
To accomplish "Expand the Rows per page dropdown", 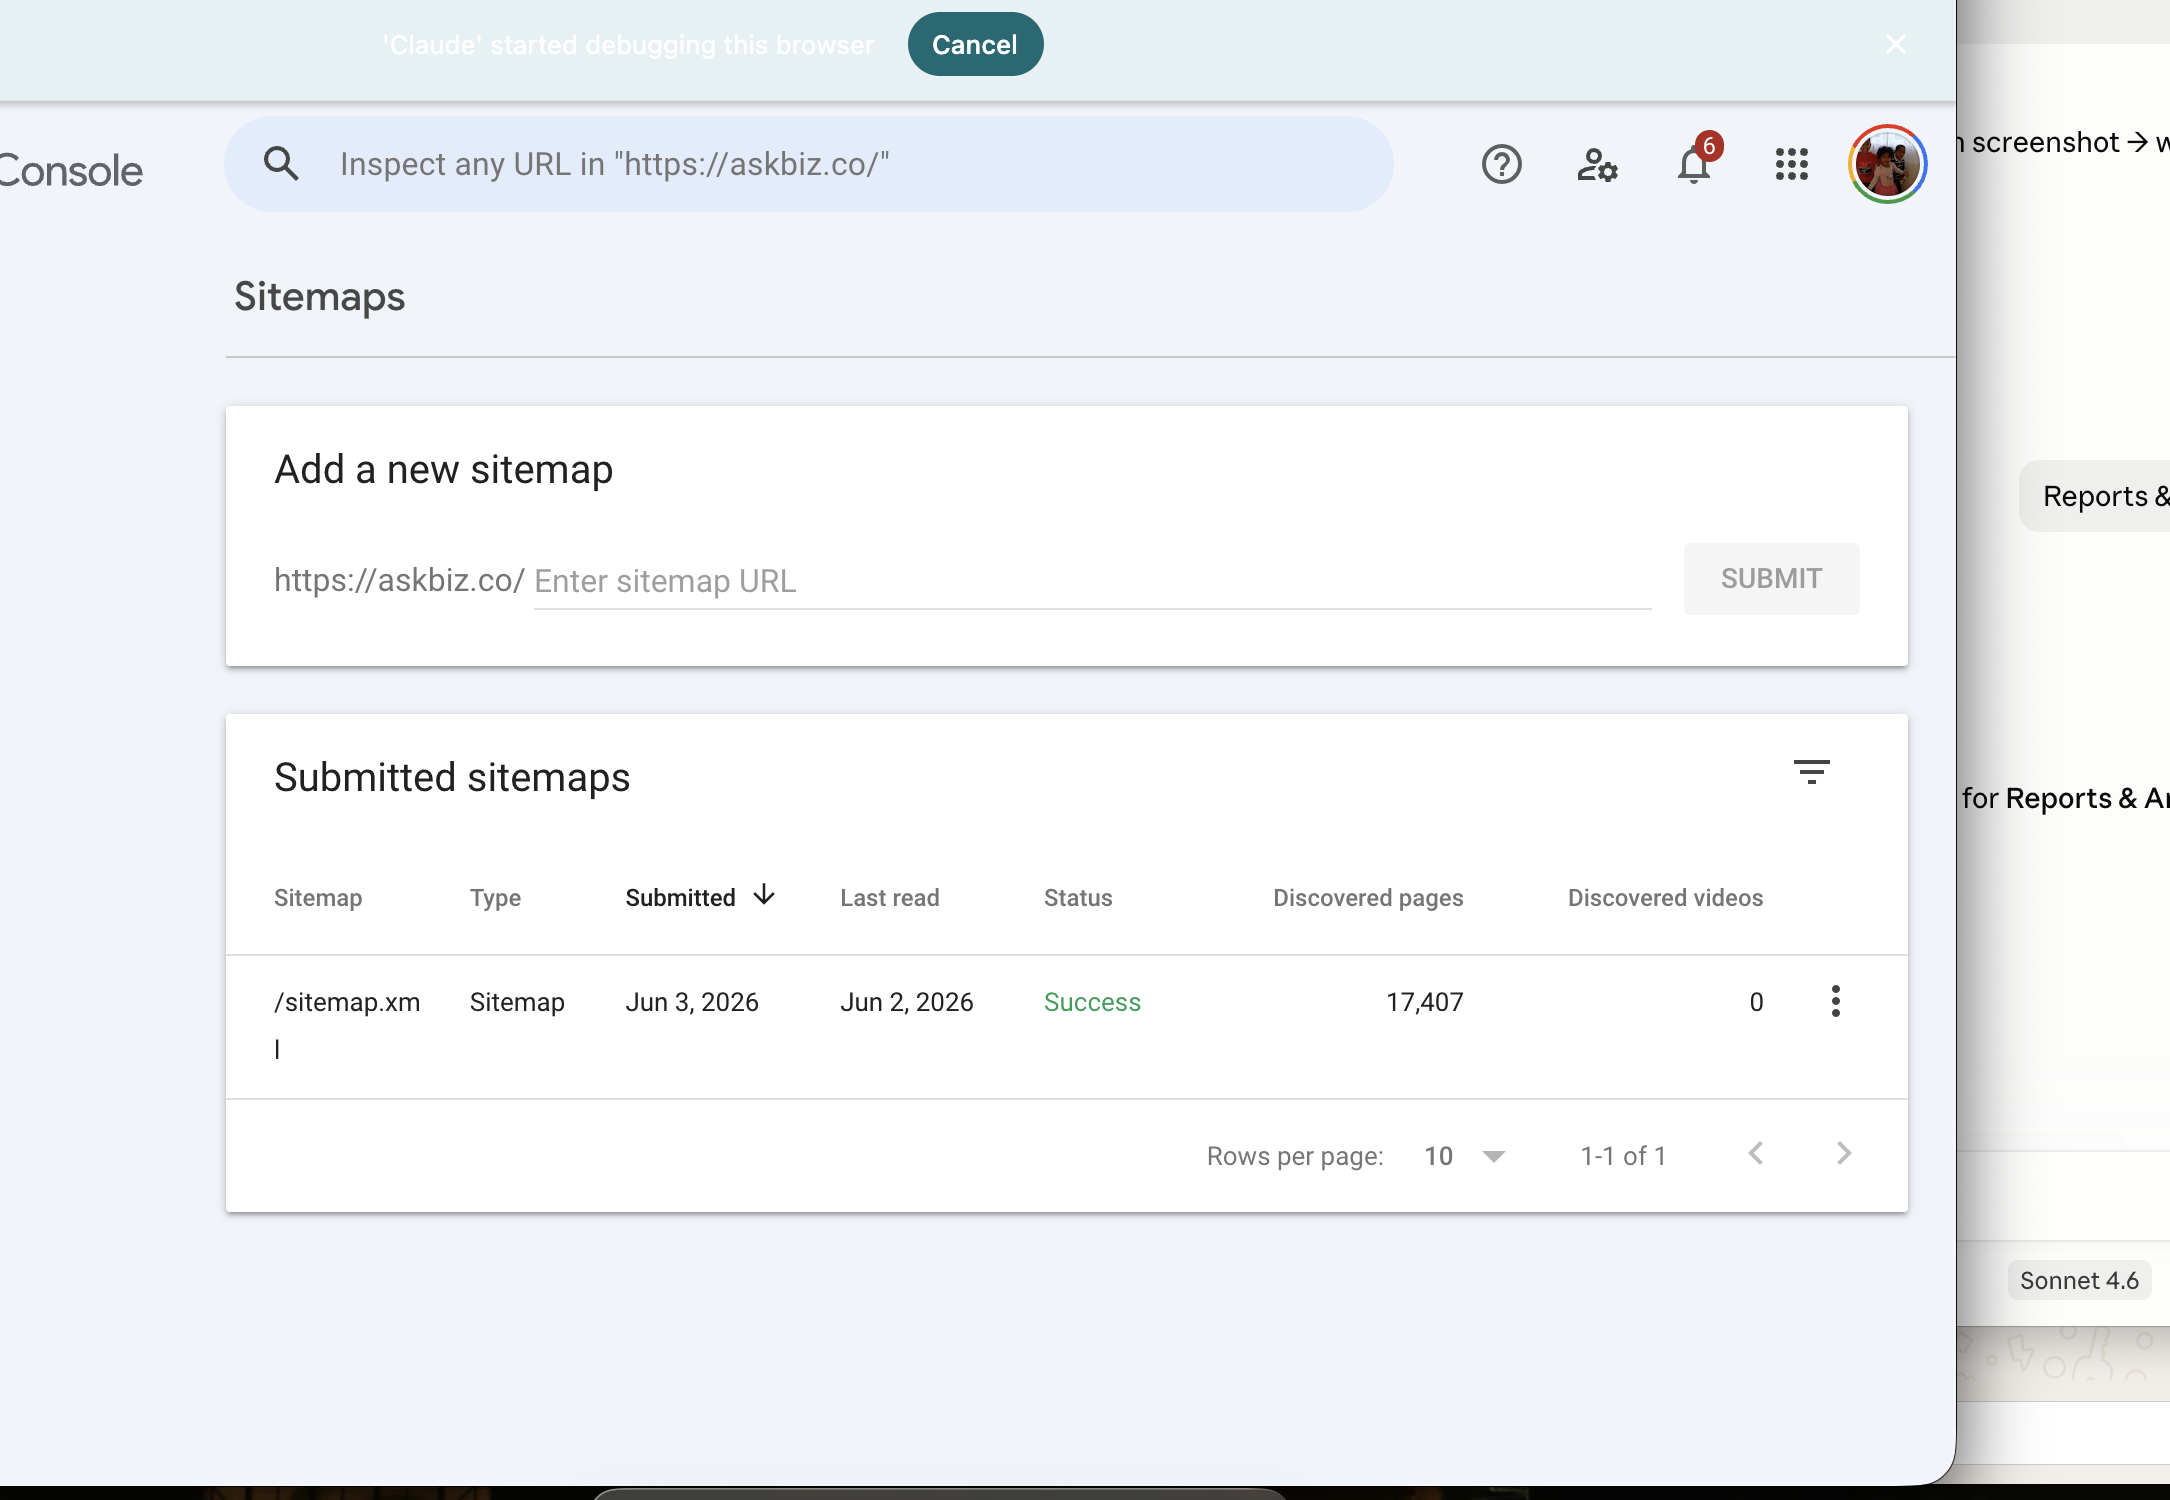I will (1465, 1156).
